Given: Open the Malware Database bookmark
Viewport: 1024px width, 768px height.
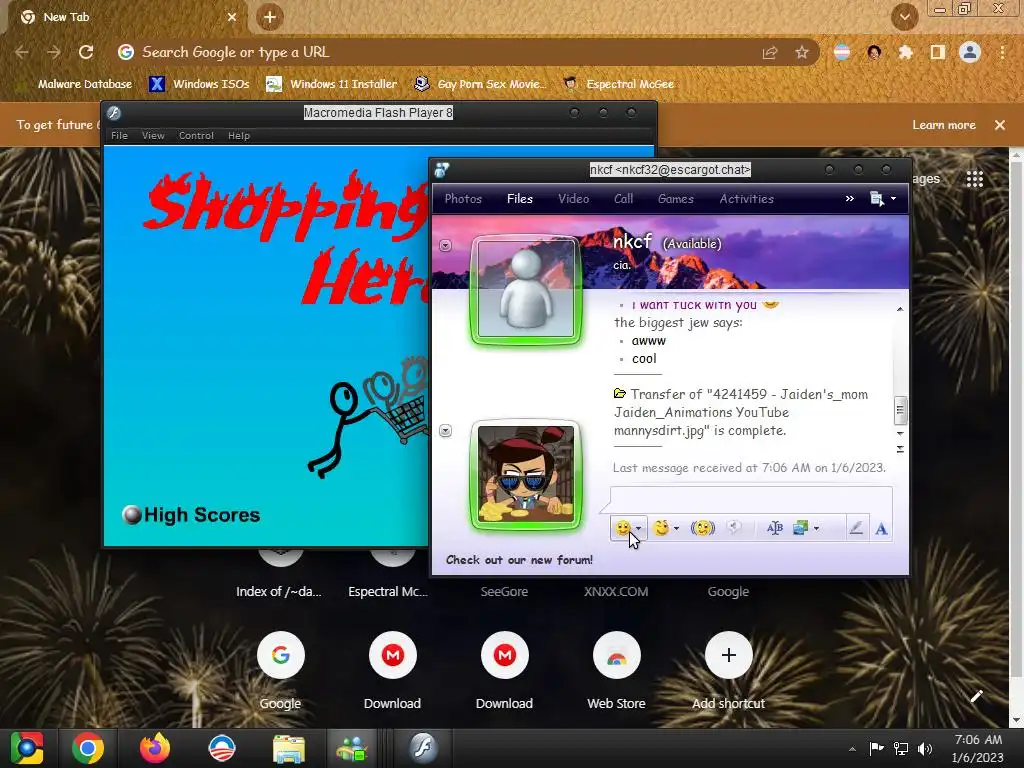Looking at the screenshot, I should click(x=75, y=84).
